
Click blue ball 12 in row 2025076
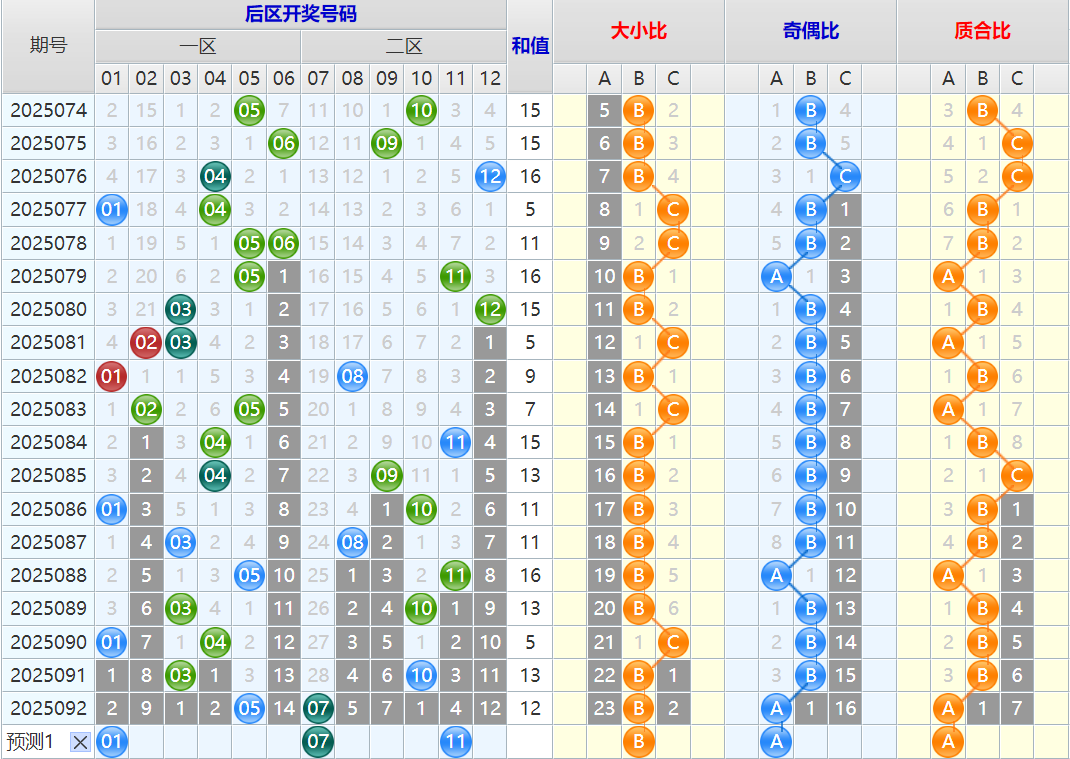coord(490,176)
